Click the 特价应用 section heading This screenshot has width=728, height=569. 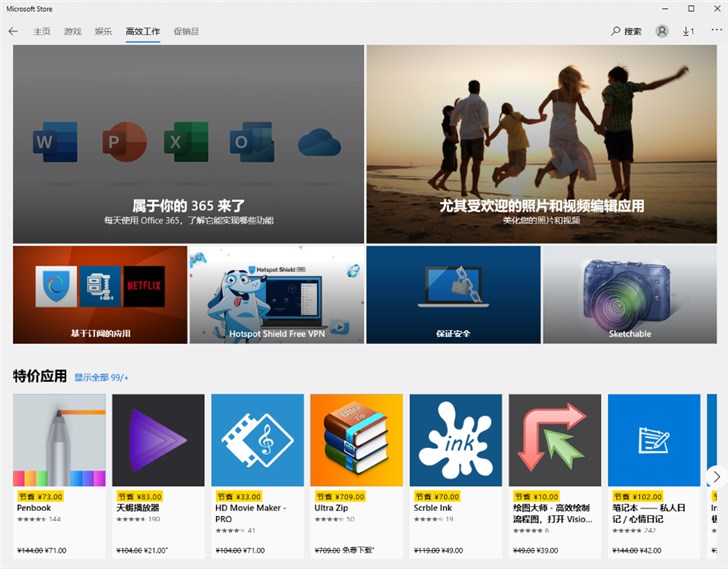pos(40,376)
